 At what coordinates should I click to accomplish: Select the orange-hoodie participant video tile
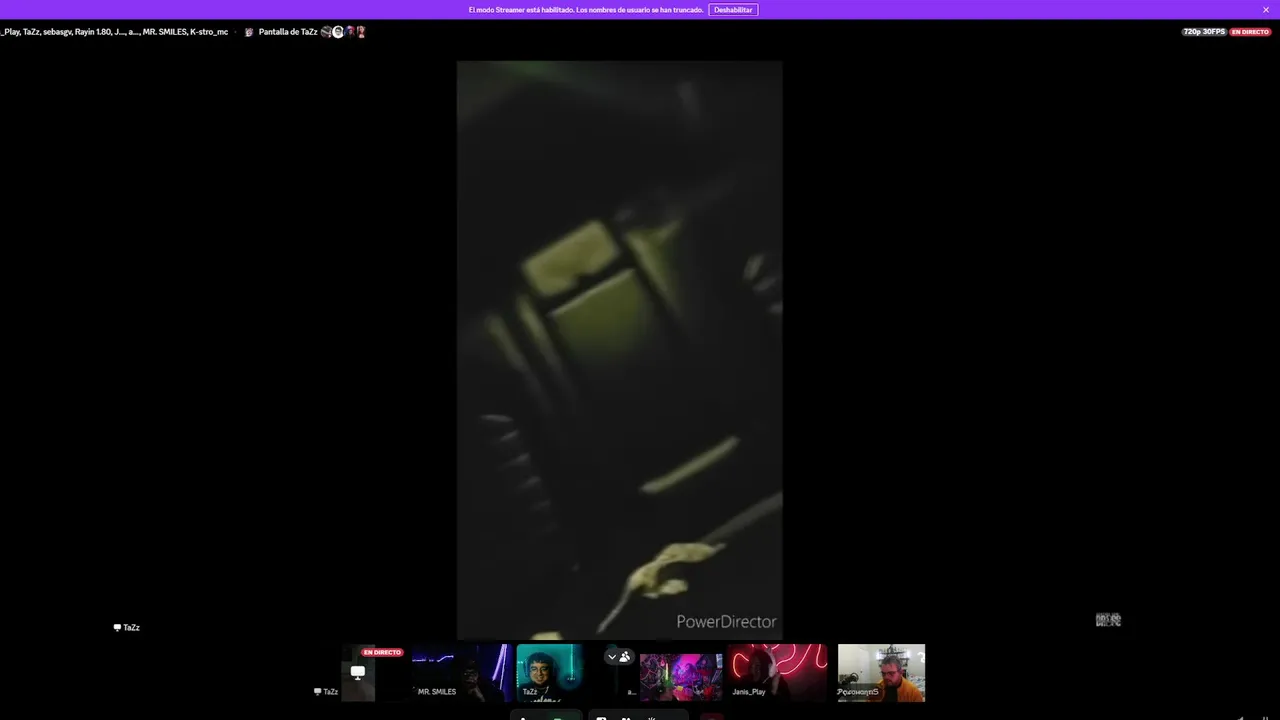881,673
